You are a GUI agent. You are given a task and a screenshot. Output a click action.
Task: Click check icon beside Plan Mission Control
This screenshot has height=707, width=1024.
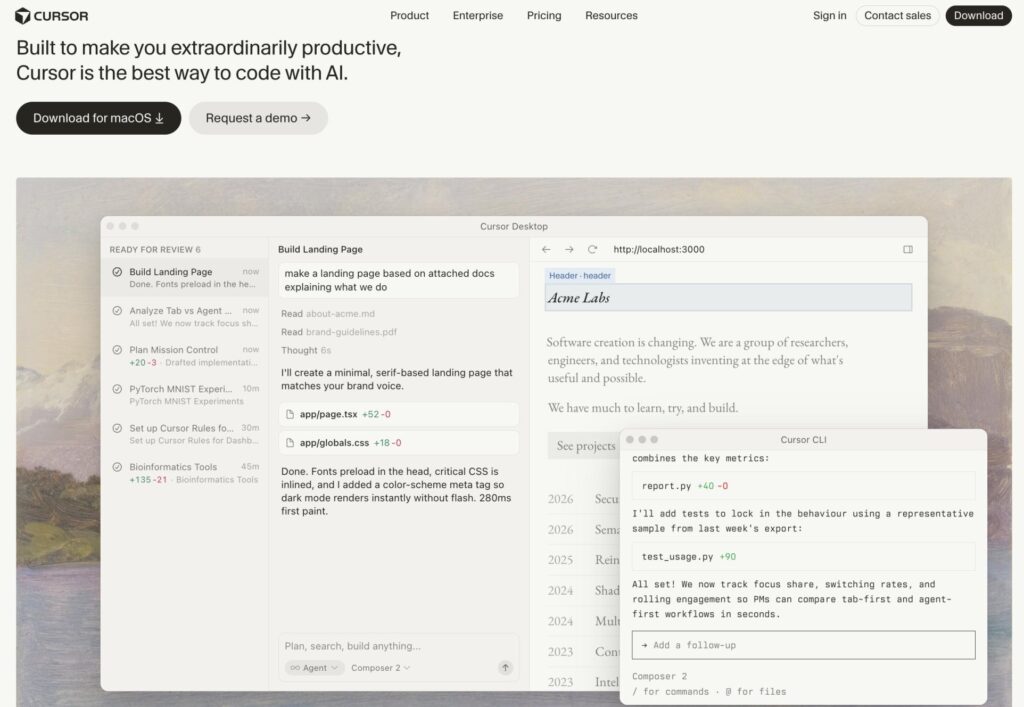(117, 350)
